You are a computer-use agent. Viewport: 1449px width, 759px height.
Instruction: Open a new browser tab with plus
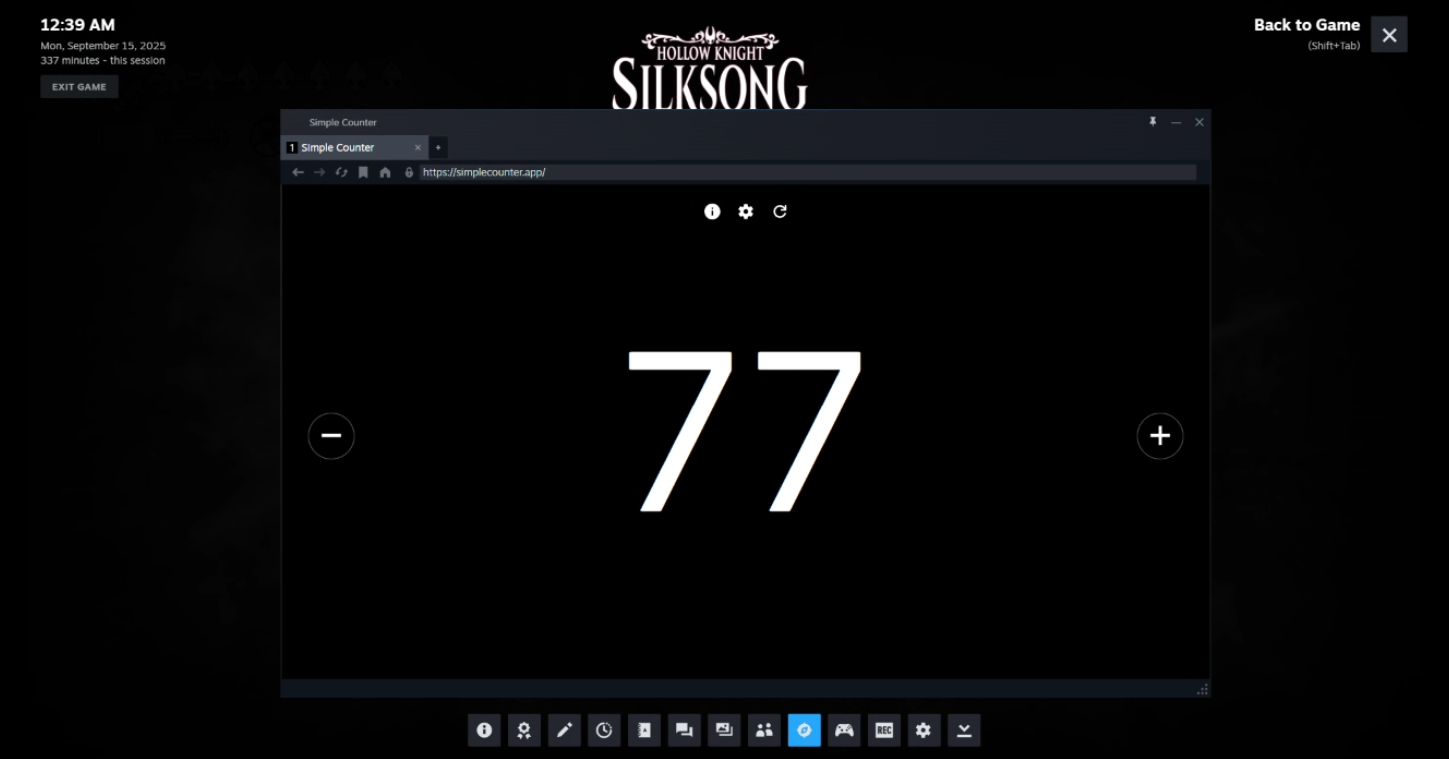tap(438, 148)
